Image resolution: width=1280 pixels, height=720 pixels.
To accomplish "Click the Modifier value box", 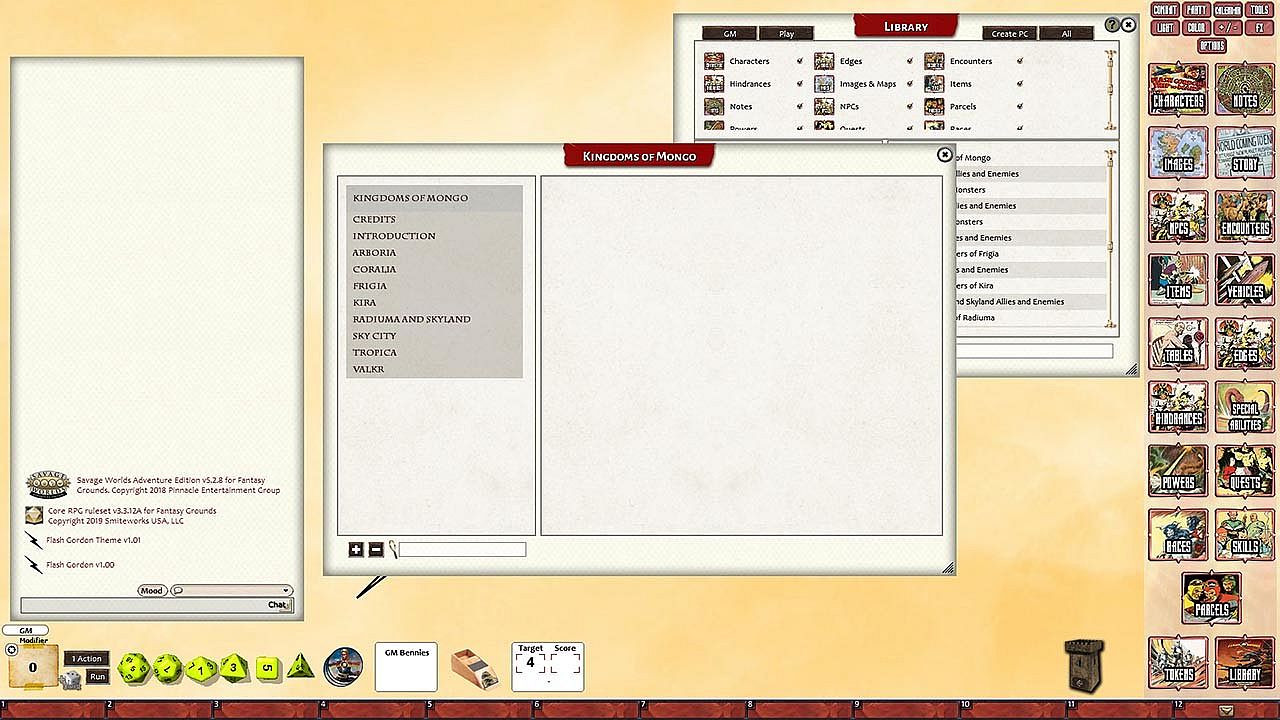I will [32, 667].
